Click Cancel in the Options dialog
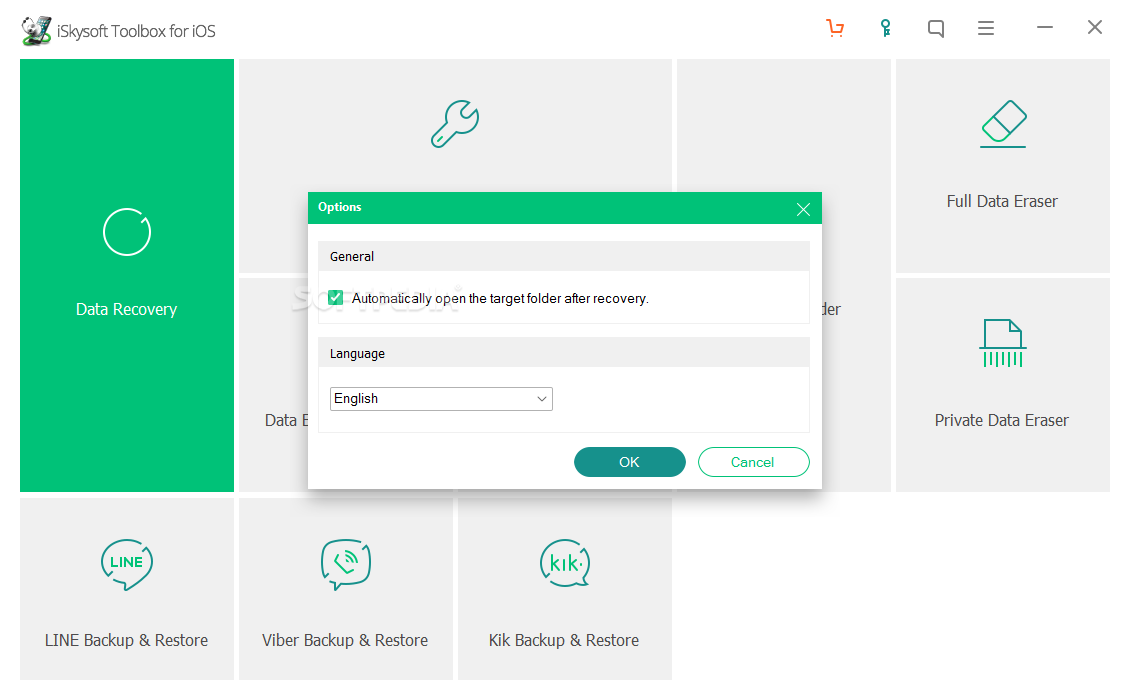The width and height of the screenshot is (1130, 680). pyautogui.click(x=753, y=462)
